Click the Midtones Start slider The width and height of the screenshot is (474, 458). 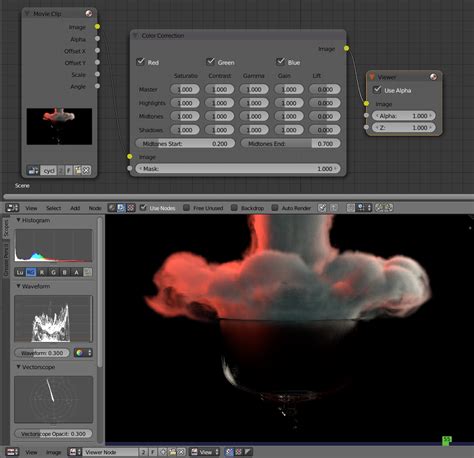pyautogui.click(x=185, y=144)
